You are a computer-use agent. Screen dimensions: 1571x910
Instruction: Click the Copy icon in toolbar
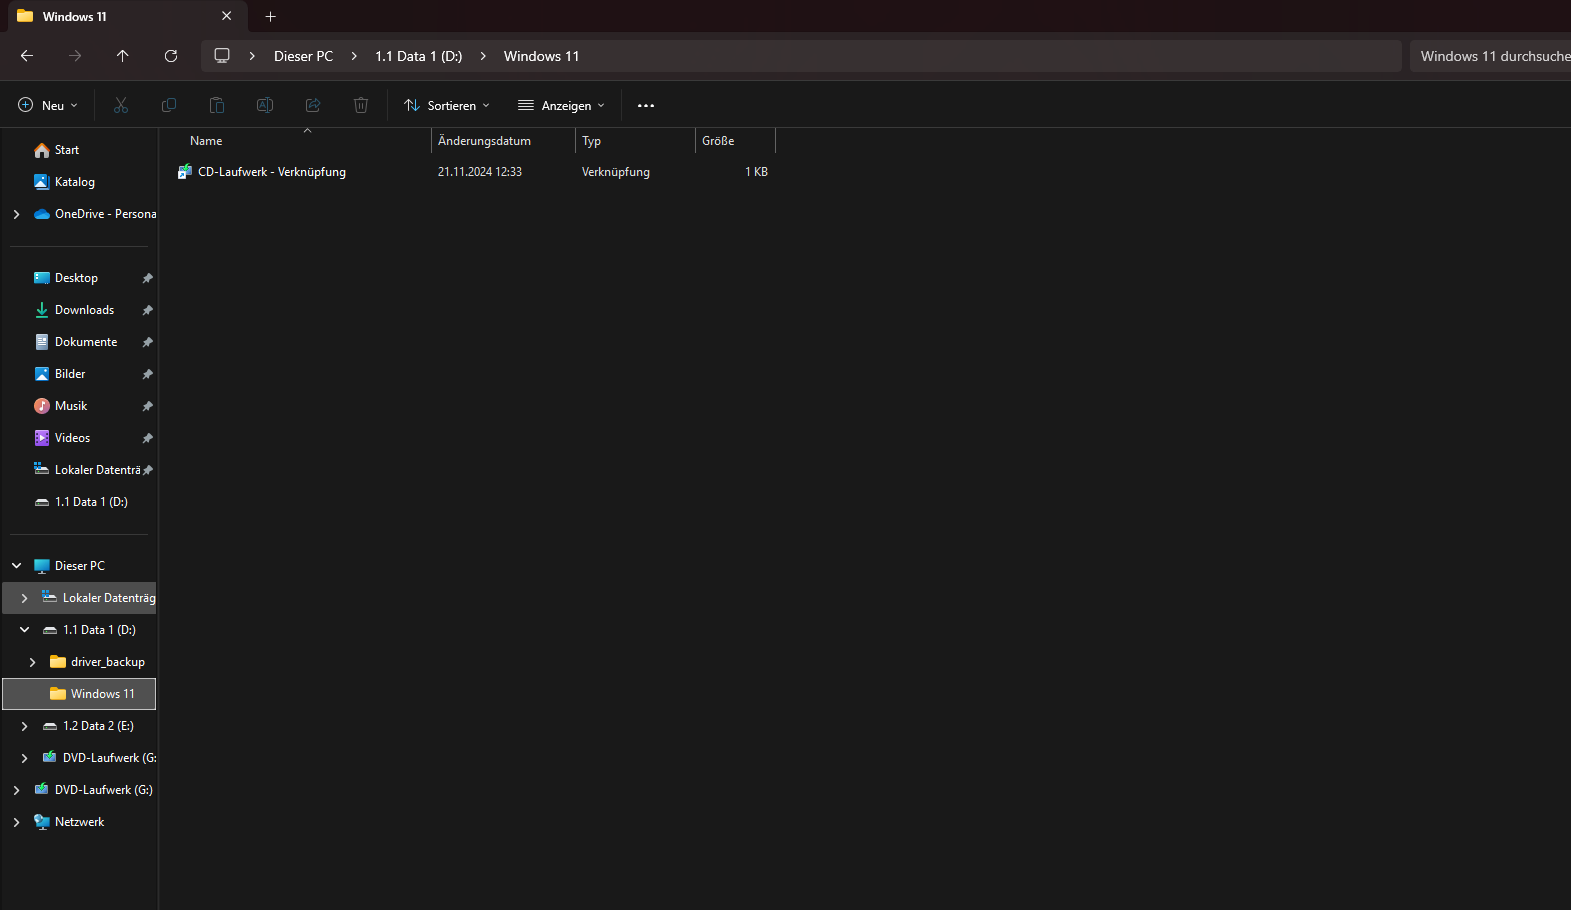click(x=169, y=105)
